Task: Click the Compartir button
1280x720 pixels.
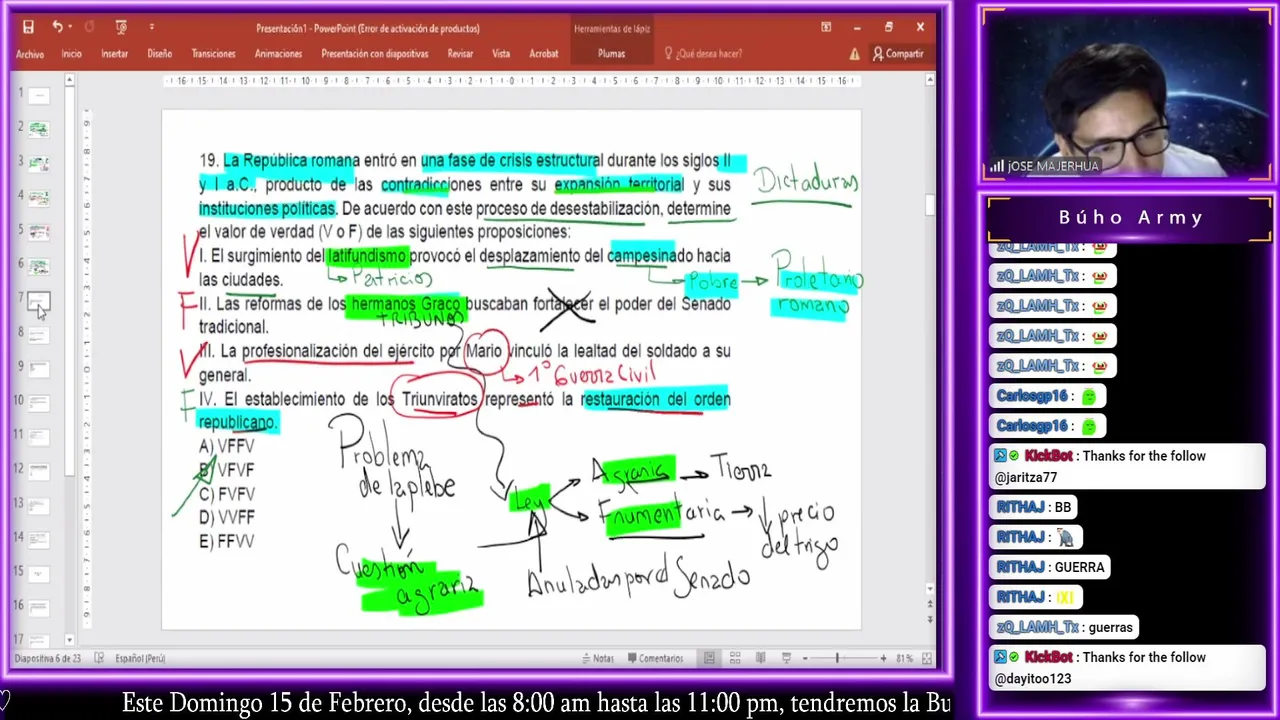Action: coord(898,54)
